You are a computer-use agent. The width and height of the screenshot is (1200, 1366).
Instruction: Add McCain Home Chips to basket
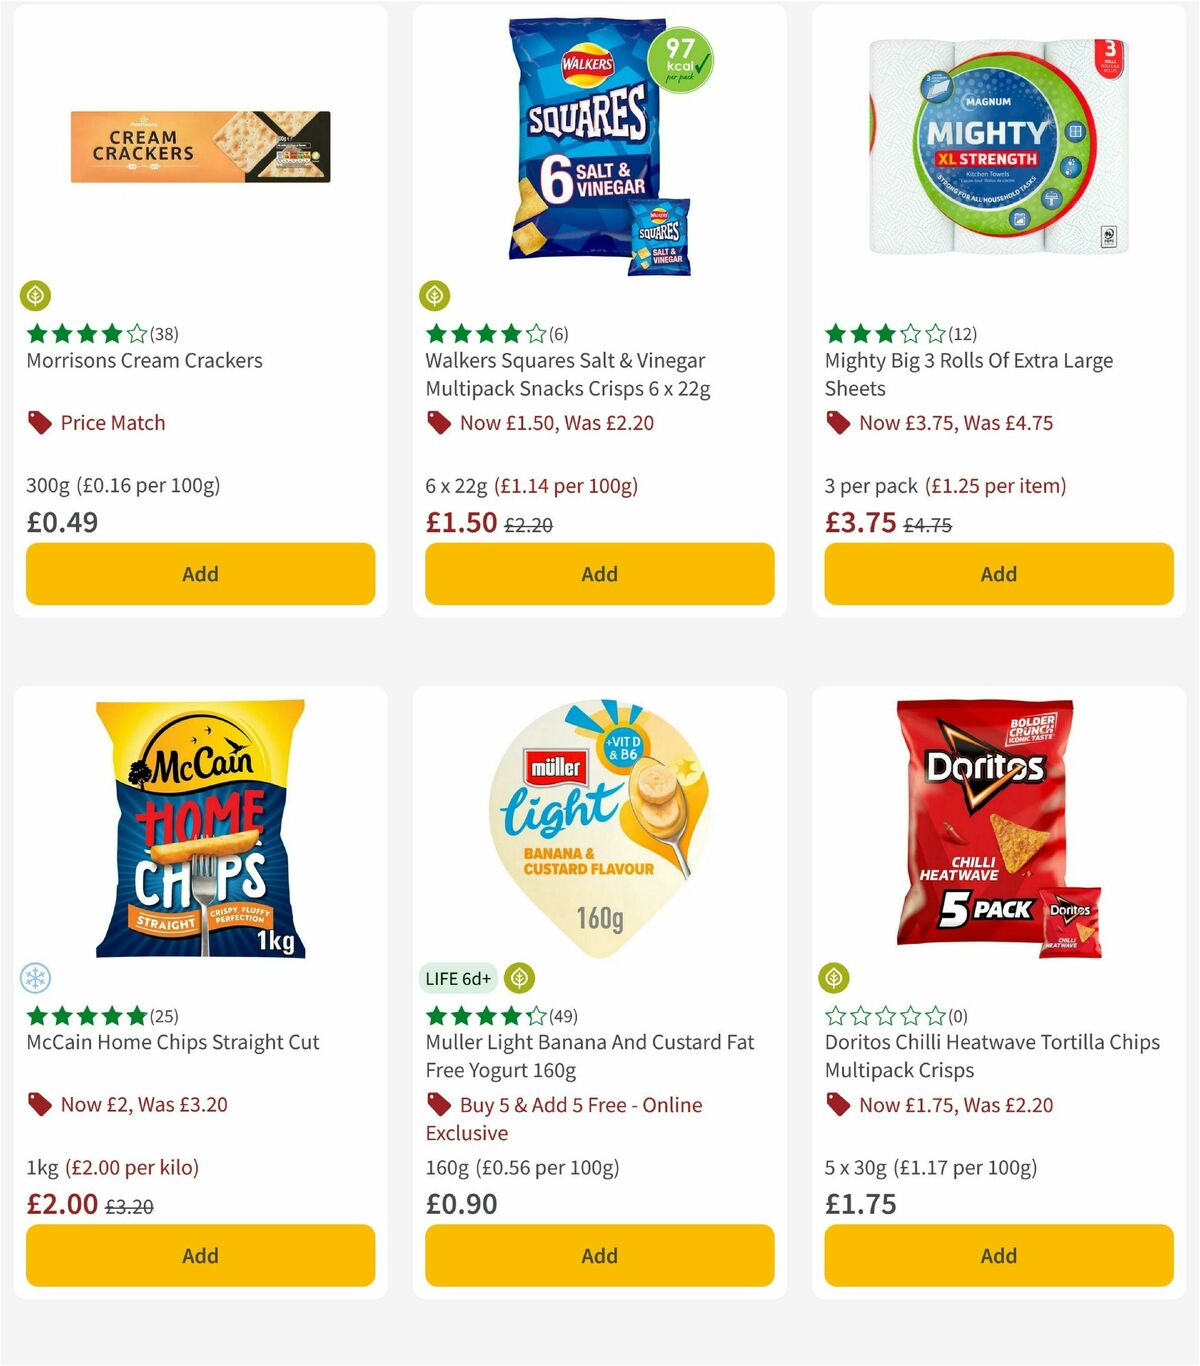[200, 1255]
